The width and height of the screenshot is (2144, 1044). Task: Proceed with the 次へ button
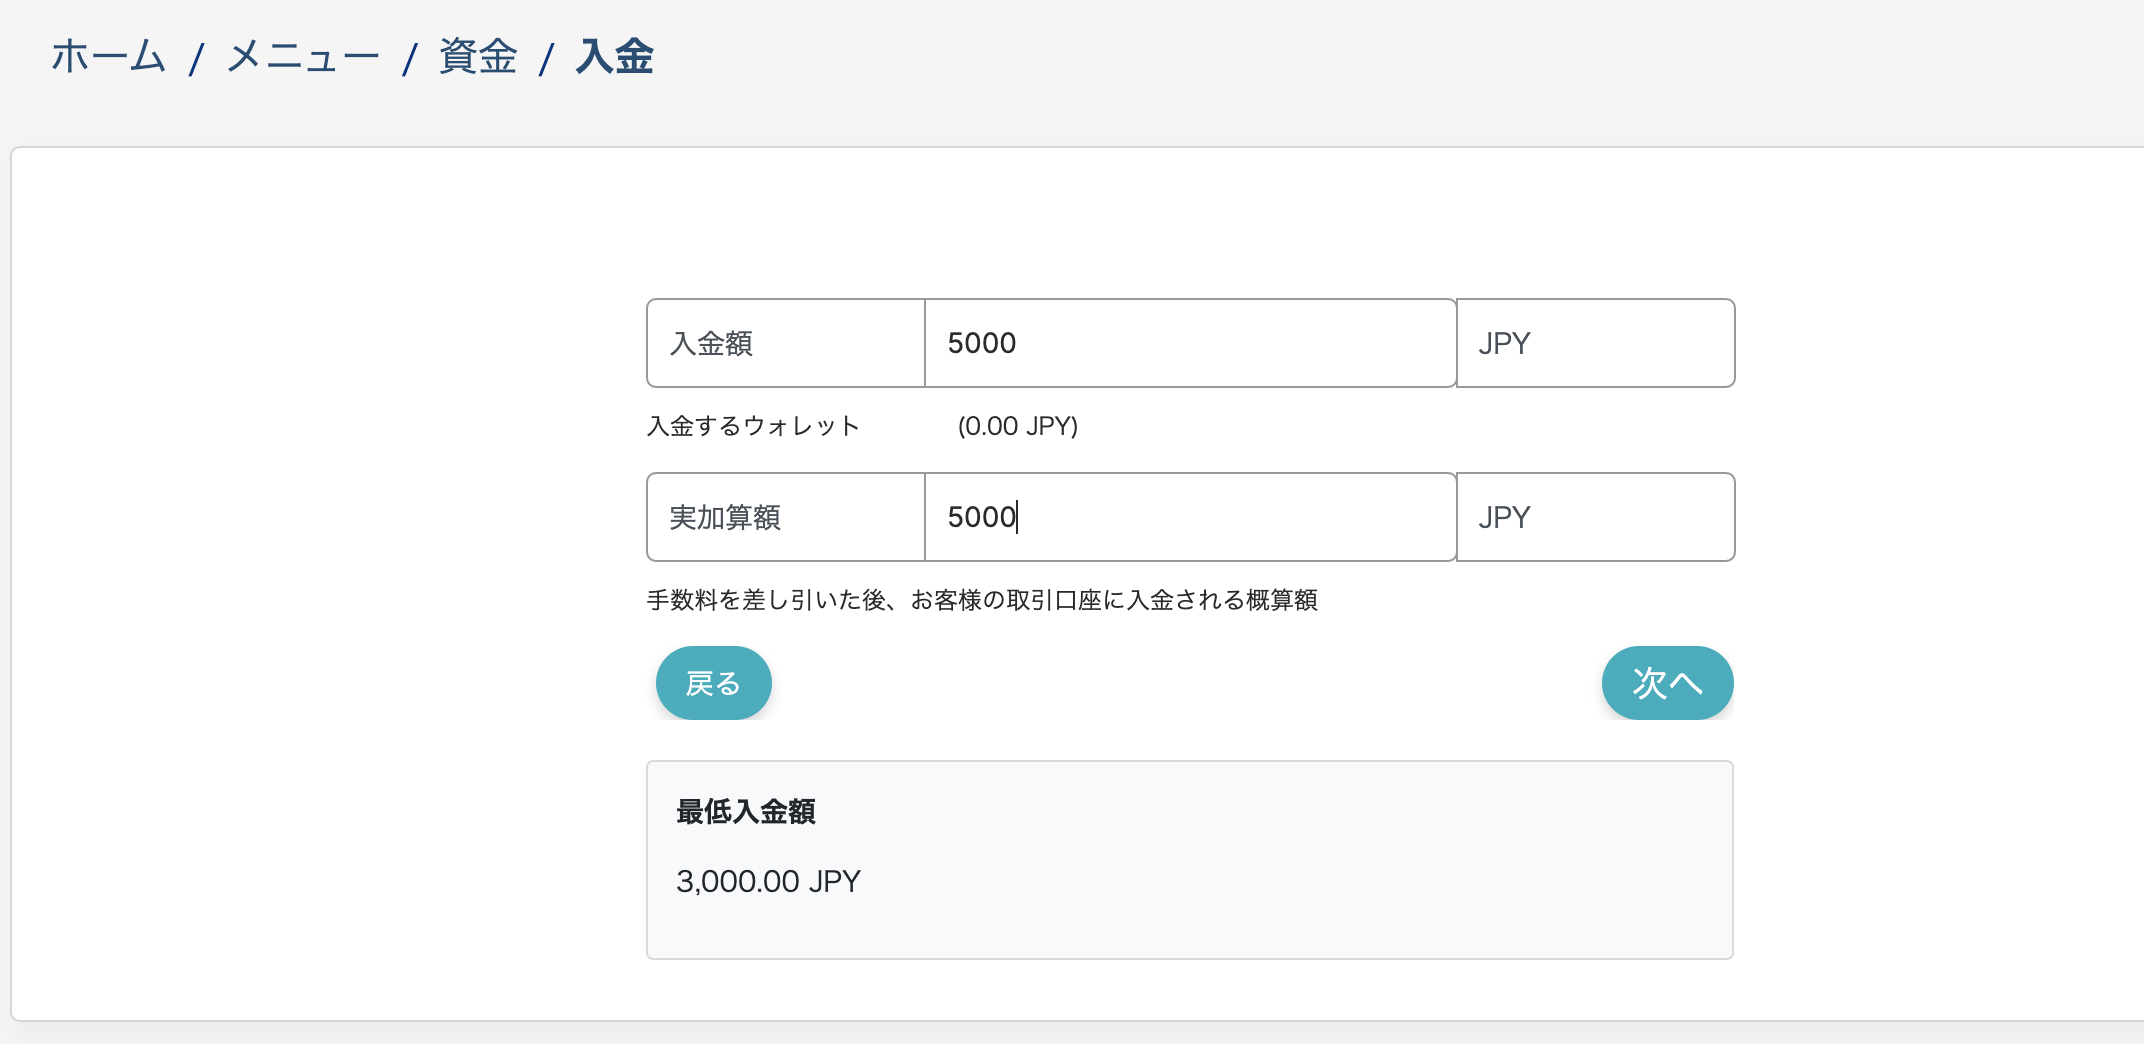pos(1667,683)
